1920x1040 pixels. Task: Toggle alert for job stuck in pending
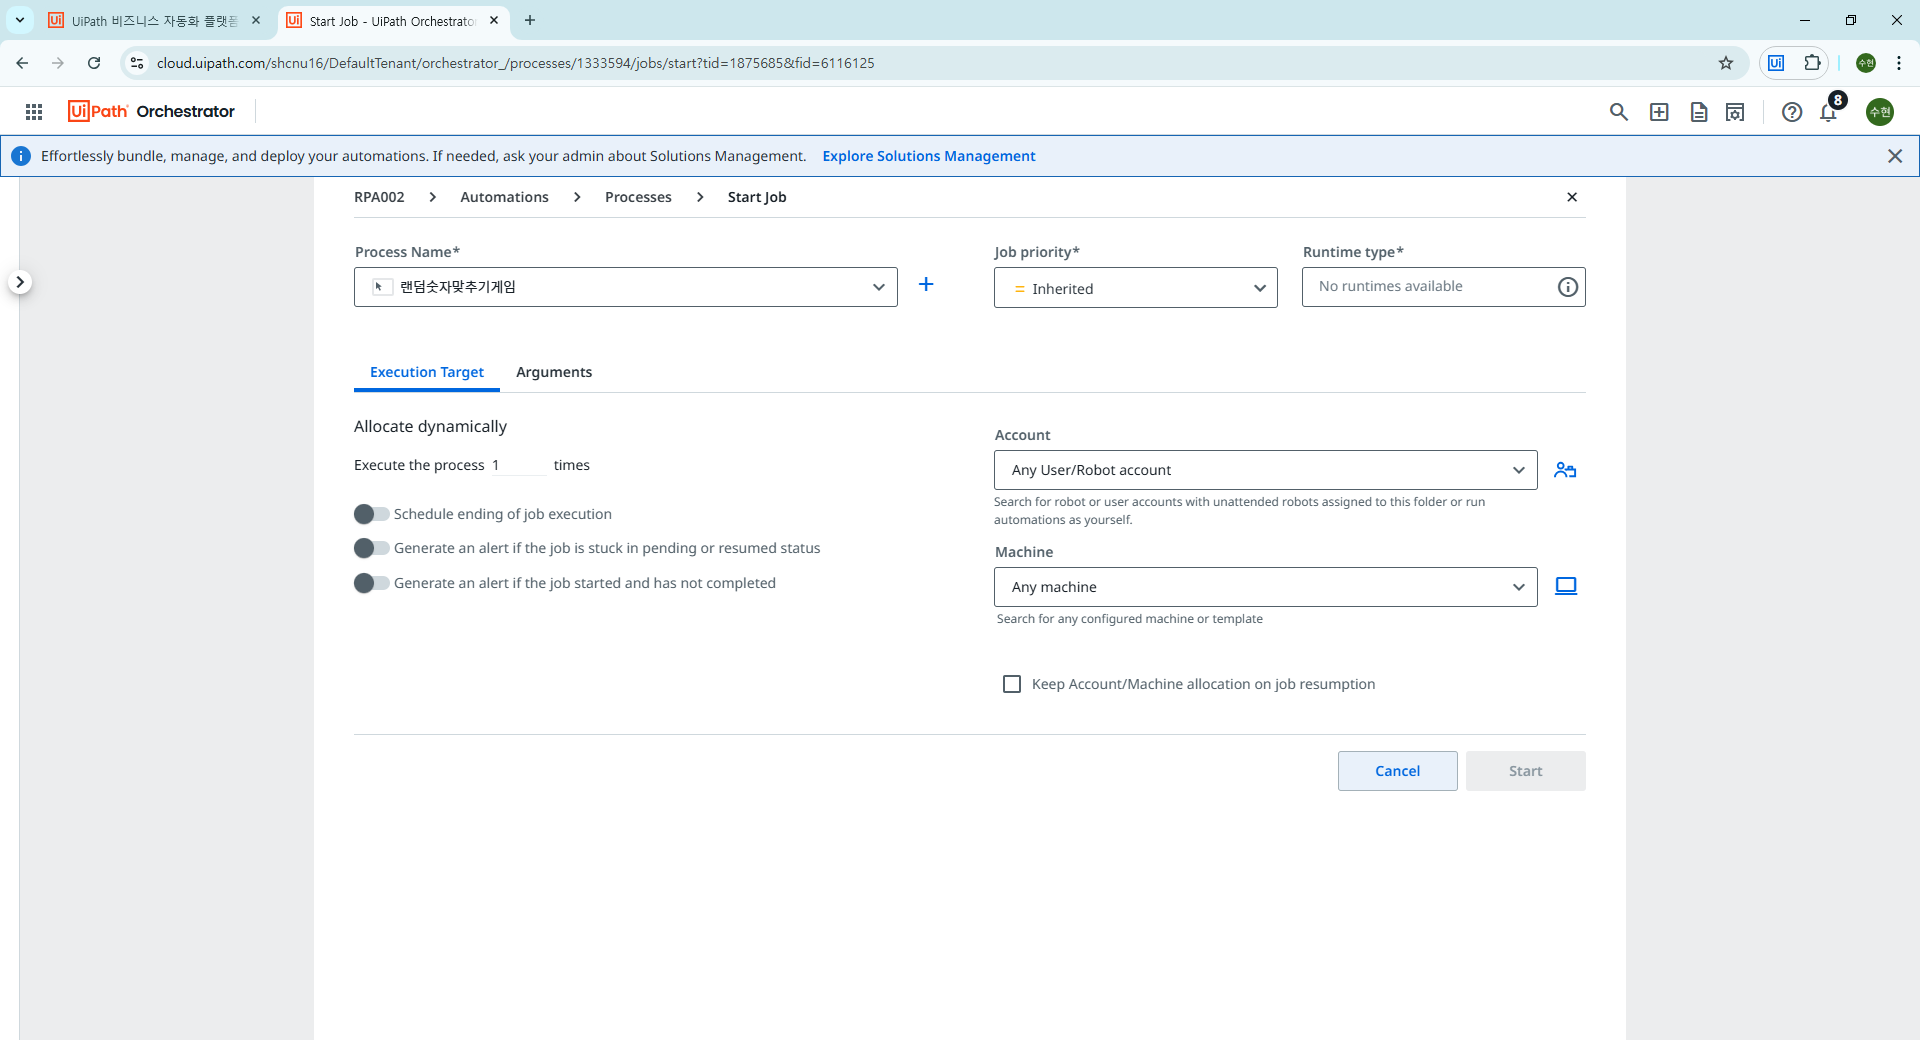[371, 548]
